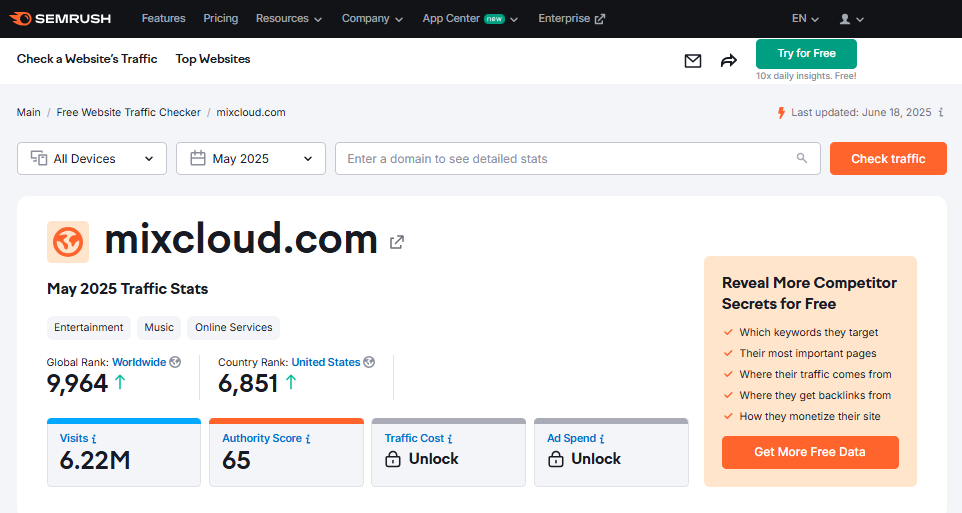Image resolution: width=962 pixels, height=513 pixels.
Task: Open the All Devices dropdown
Action: (x=92, y=158)
